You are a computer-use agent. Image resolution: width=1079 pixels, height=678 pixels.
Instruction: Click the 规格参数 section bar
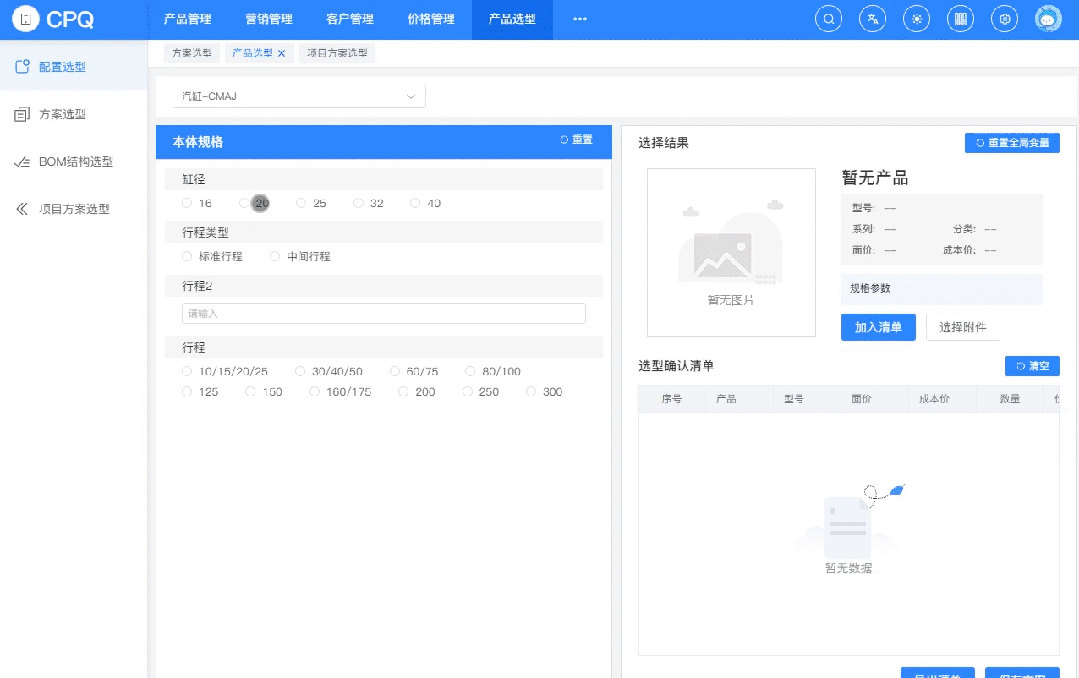941,289
